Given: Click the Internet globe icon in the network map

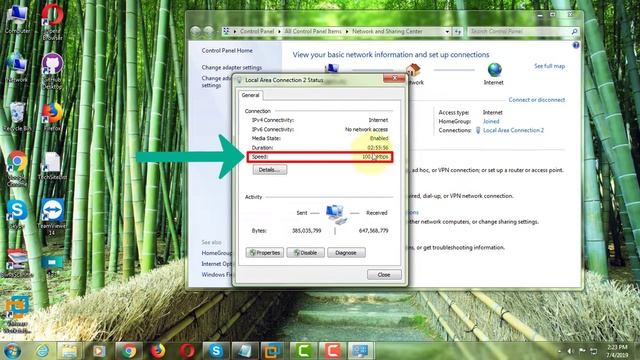Looking at the screenshot, I should coord(494,70).
